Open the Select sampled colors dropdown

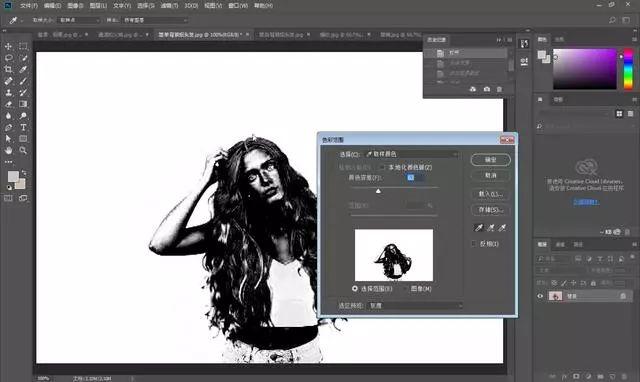click(x=412, y=154)
